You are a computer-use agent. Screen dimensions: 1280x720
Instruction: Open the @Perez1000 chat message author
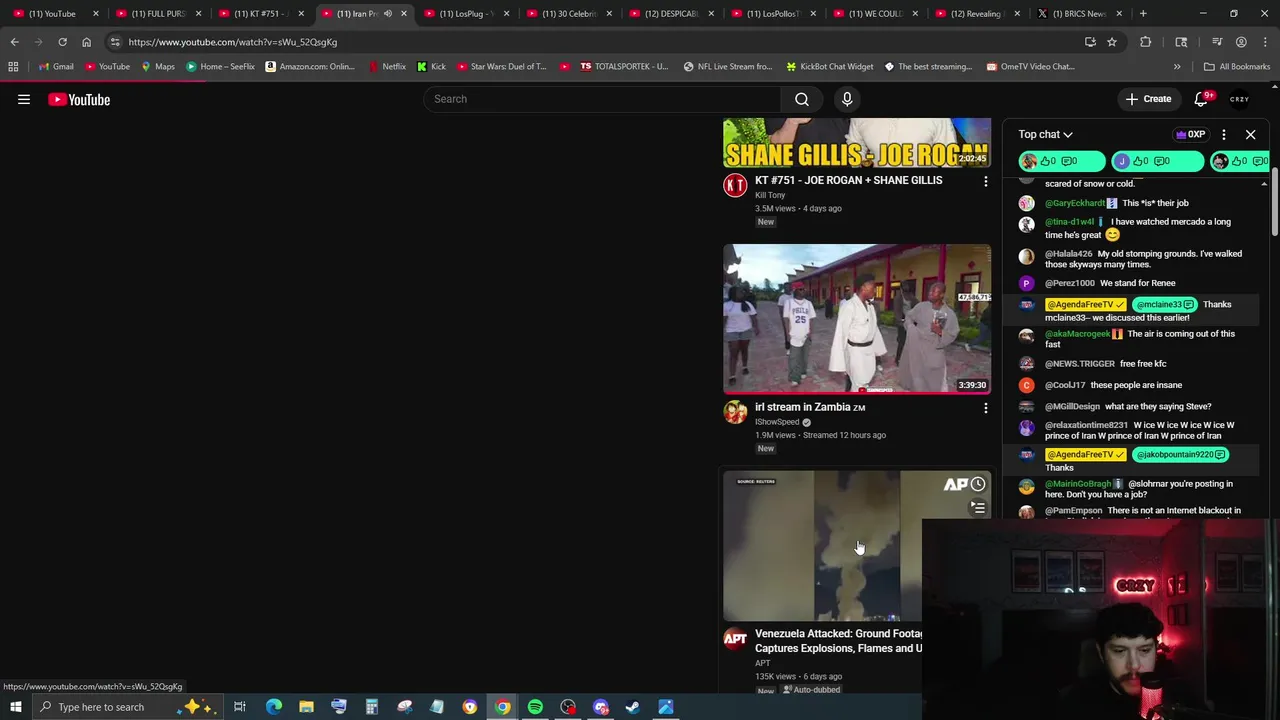1070,283
